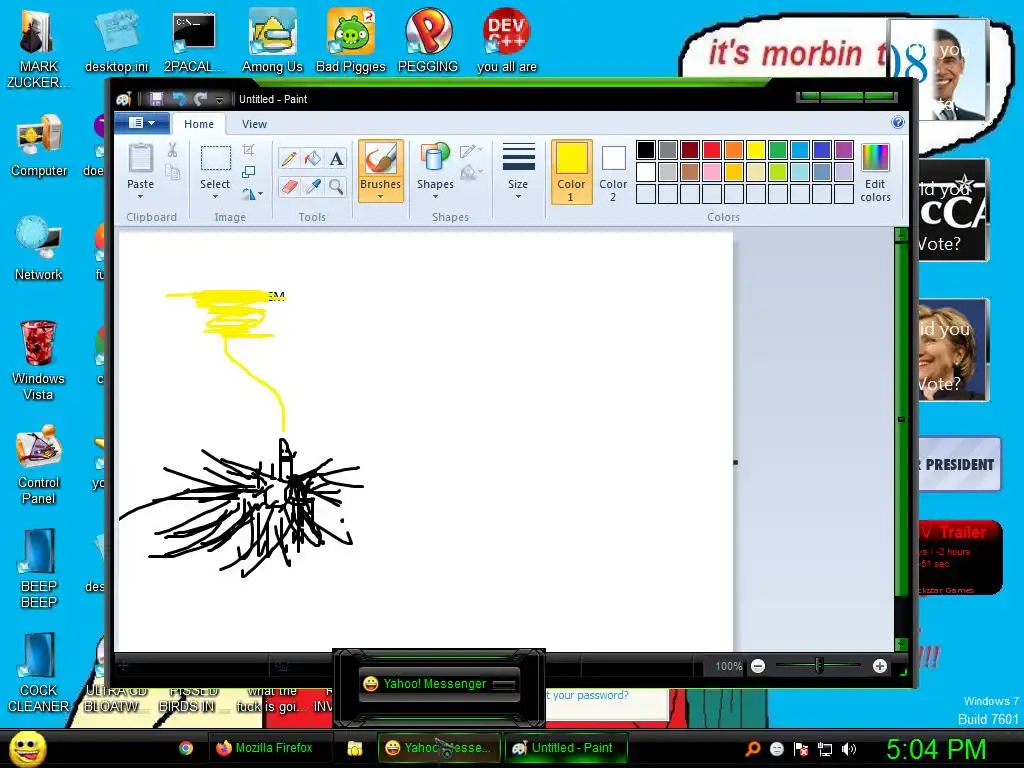Screen dimensions: 1024x768
Task: Pick the green color swatch
Action: tap(778, 150)
